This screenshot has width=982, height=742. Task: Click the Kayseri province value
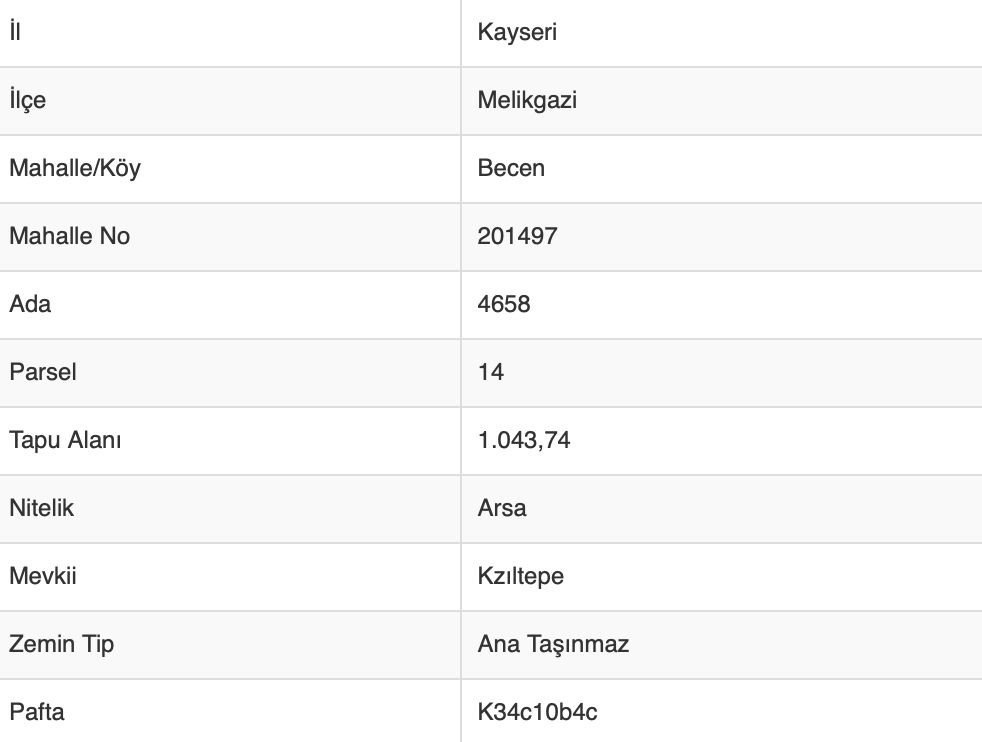517,33
